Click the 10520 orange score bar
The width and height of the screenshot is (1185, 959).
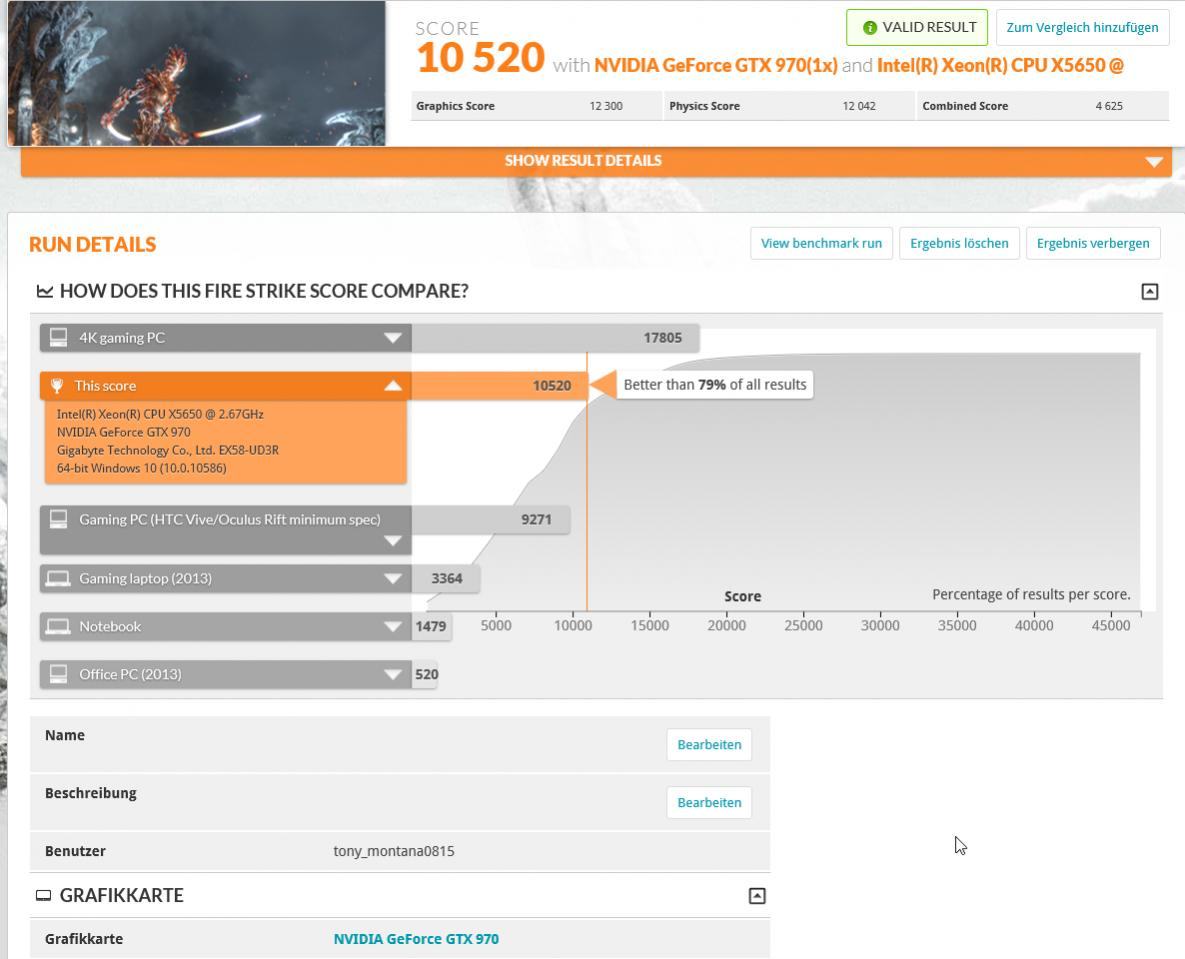click(500, 385)
